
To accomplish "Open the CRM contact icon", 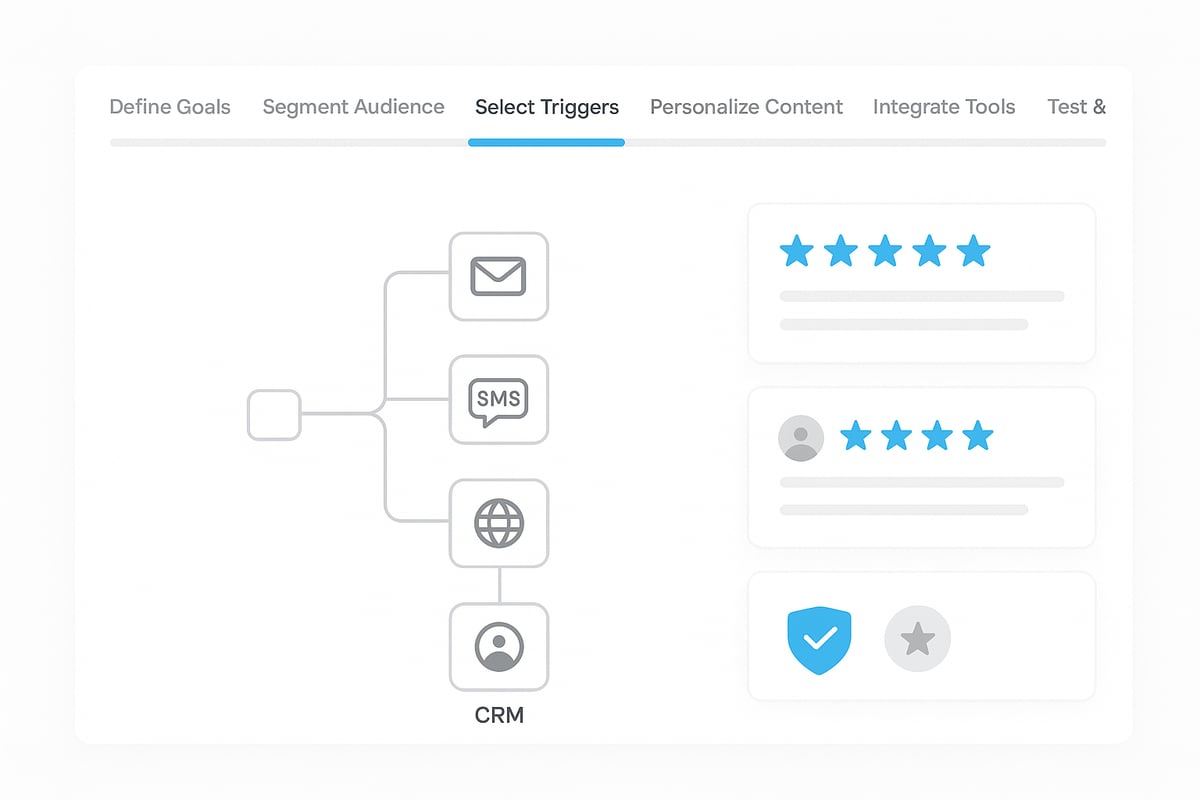I will point(499,648).
